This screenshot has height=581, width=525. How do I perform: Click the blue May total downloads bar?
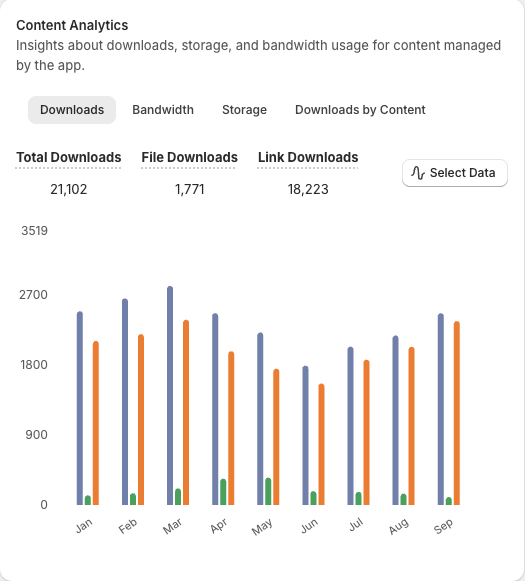pyautogui.click(x=260, y=419)
